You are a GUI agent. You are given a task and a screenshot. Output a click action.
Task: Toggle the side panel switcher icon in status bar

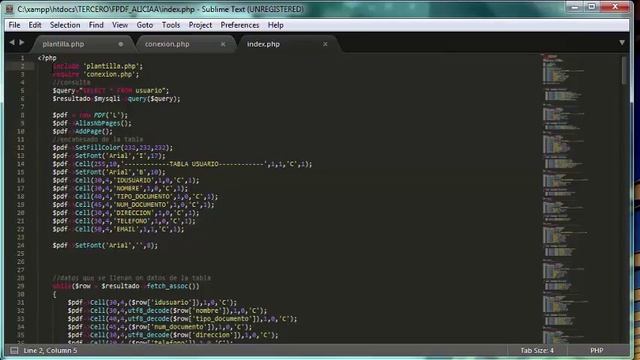14,350
